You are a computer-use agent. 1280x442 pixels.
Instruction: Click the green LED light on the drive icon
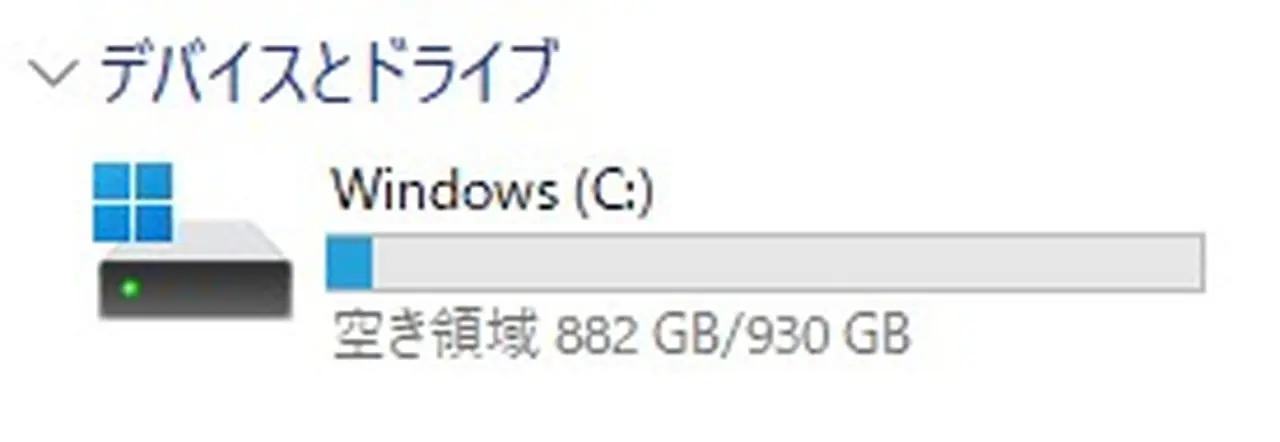(x=128, y=290)
